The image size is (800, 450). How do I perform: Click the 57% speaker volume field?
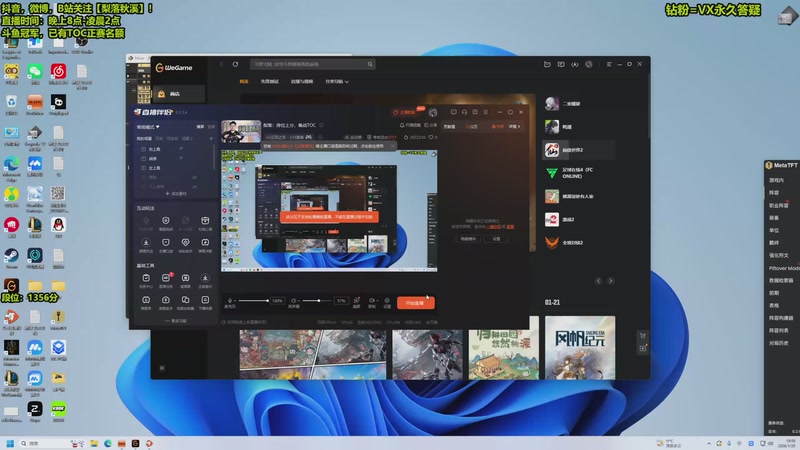coord(341,301)
